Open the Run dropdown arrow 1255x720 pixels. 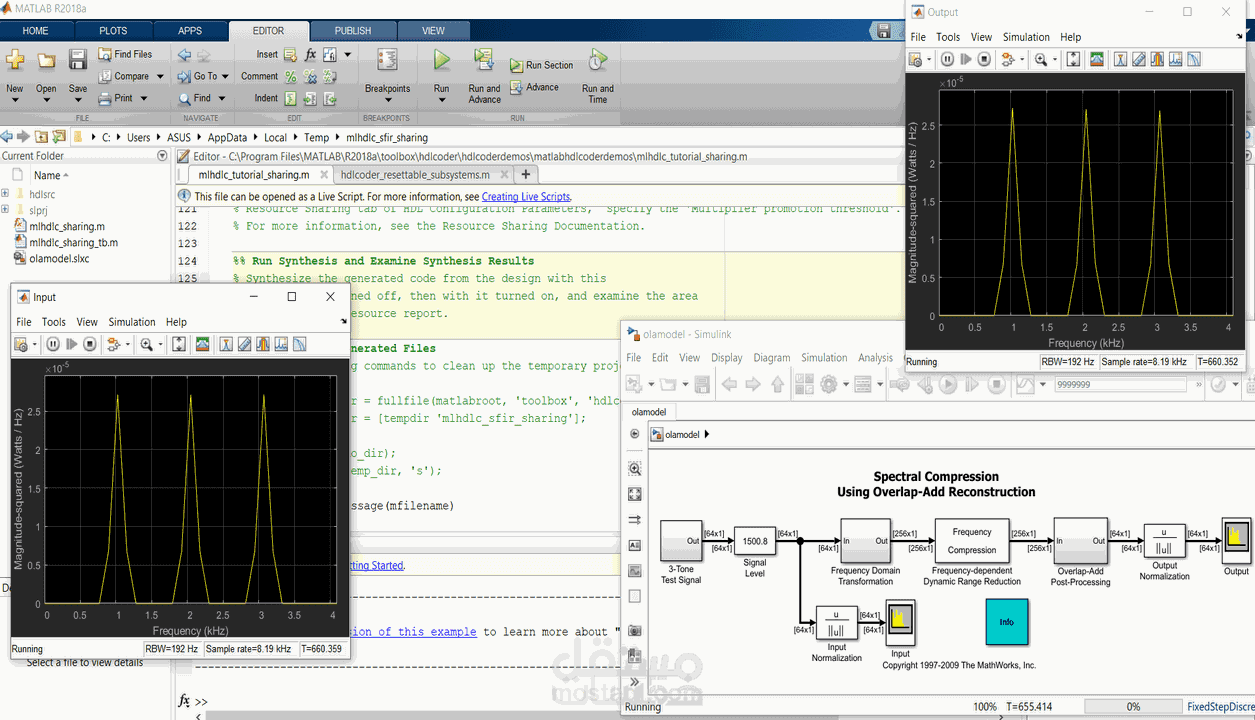coord(441,101)
